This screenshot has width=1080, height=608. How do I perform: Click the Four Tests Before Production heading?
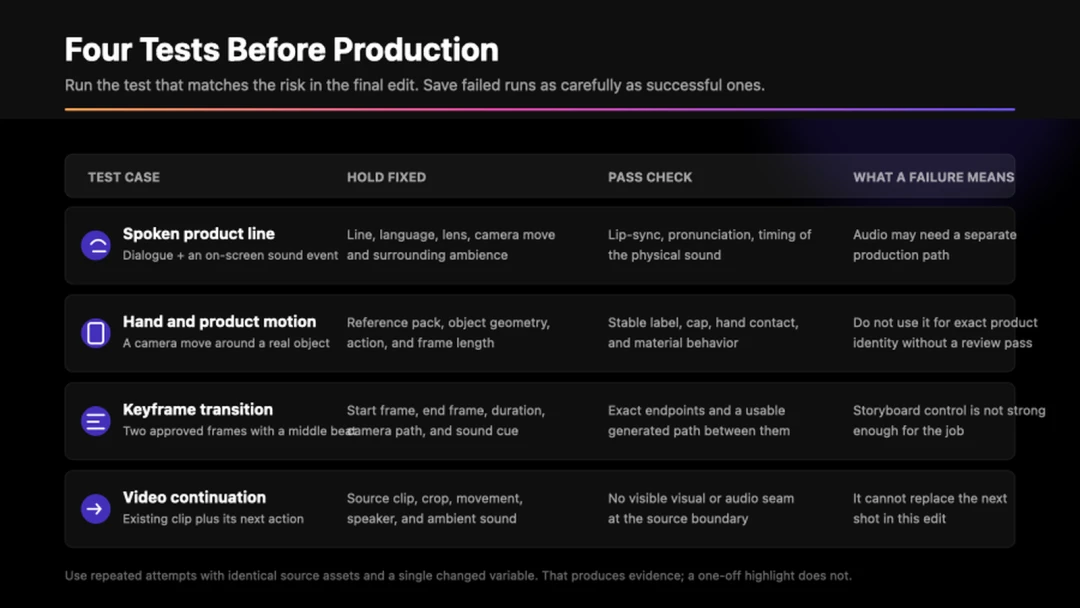coord(282,50)
